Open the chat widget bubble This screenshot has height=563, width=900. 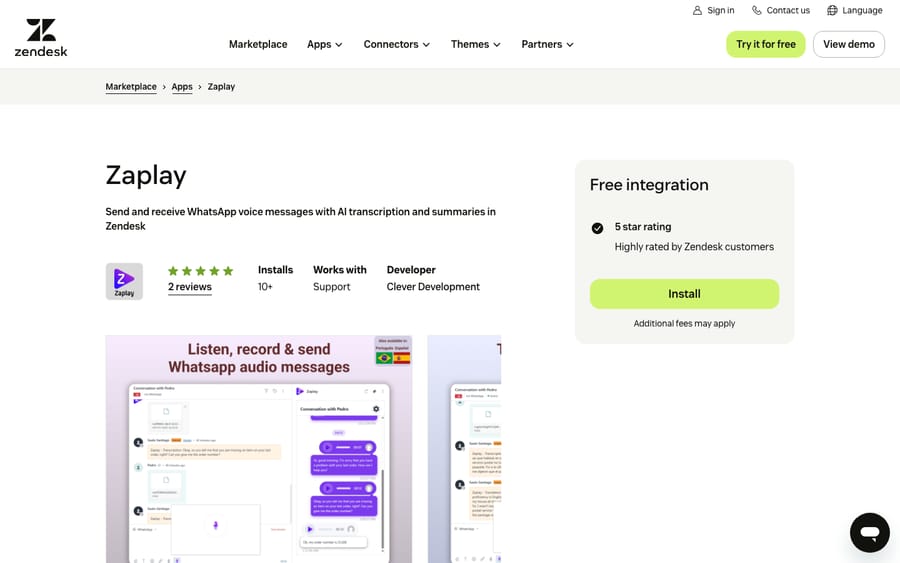870,533
